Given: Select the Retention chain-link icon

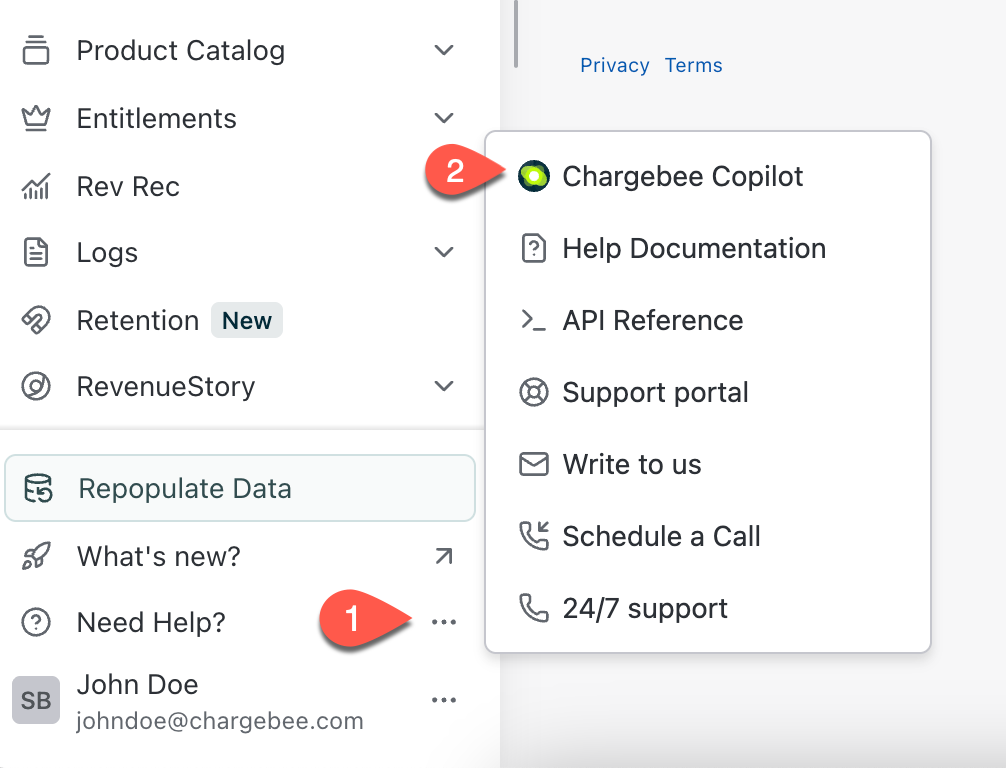Looking at the screenshot, I should (36, 320).
